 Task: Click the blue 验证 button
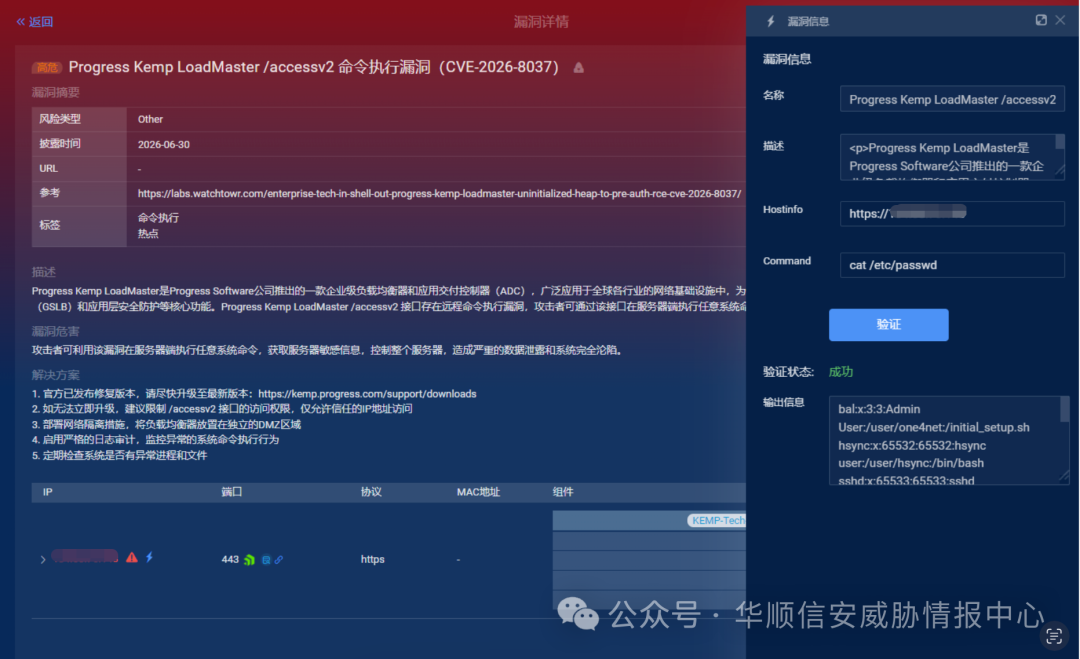[889, 324]
